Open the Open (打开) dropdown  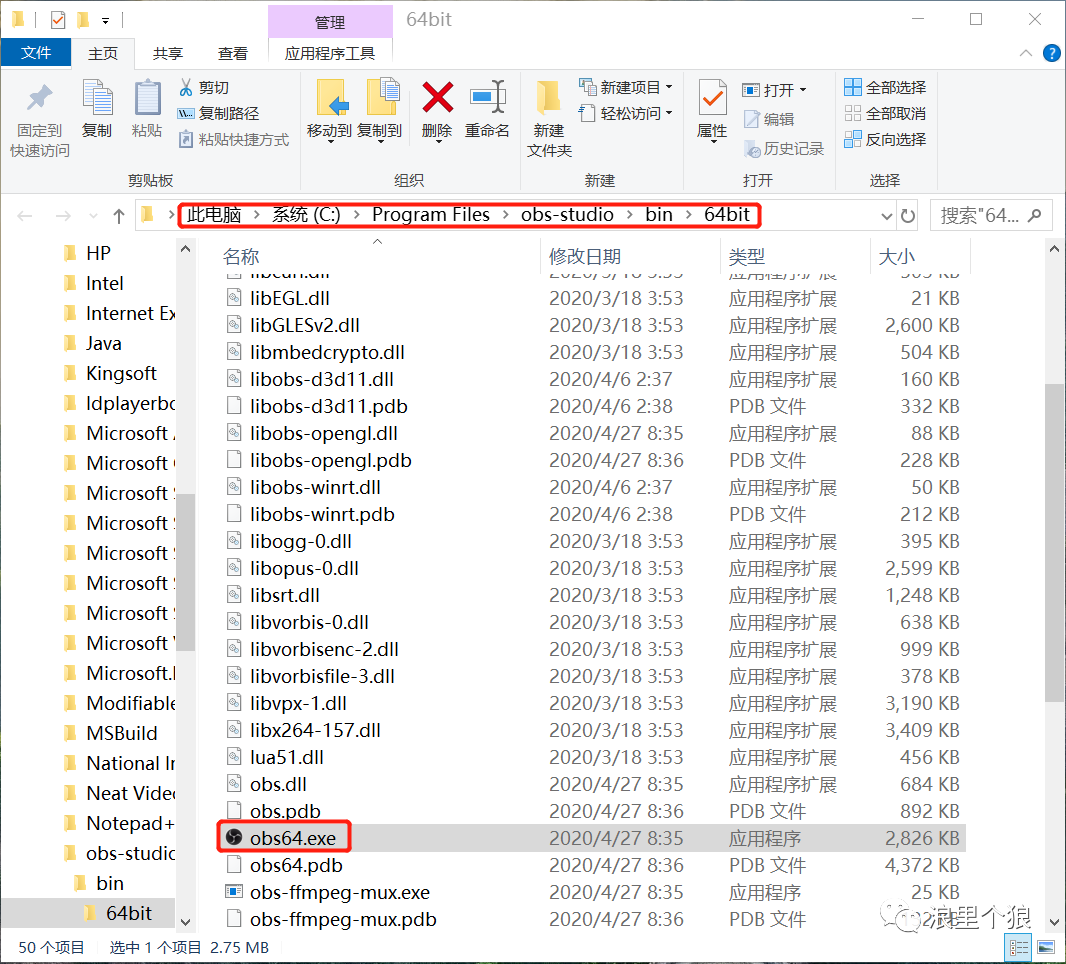[774, 90]
